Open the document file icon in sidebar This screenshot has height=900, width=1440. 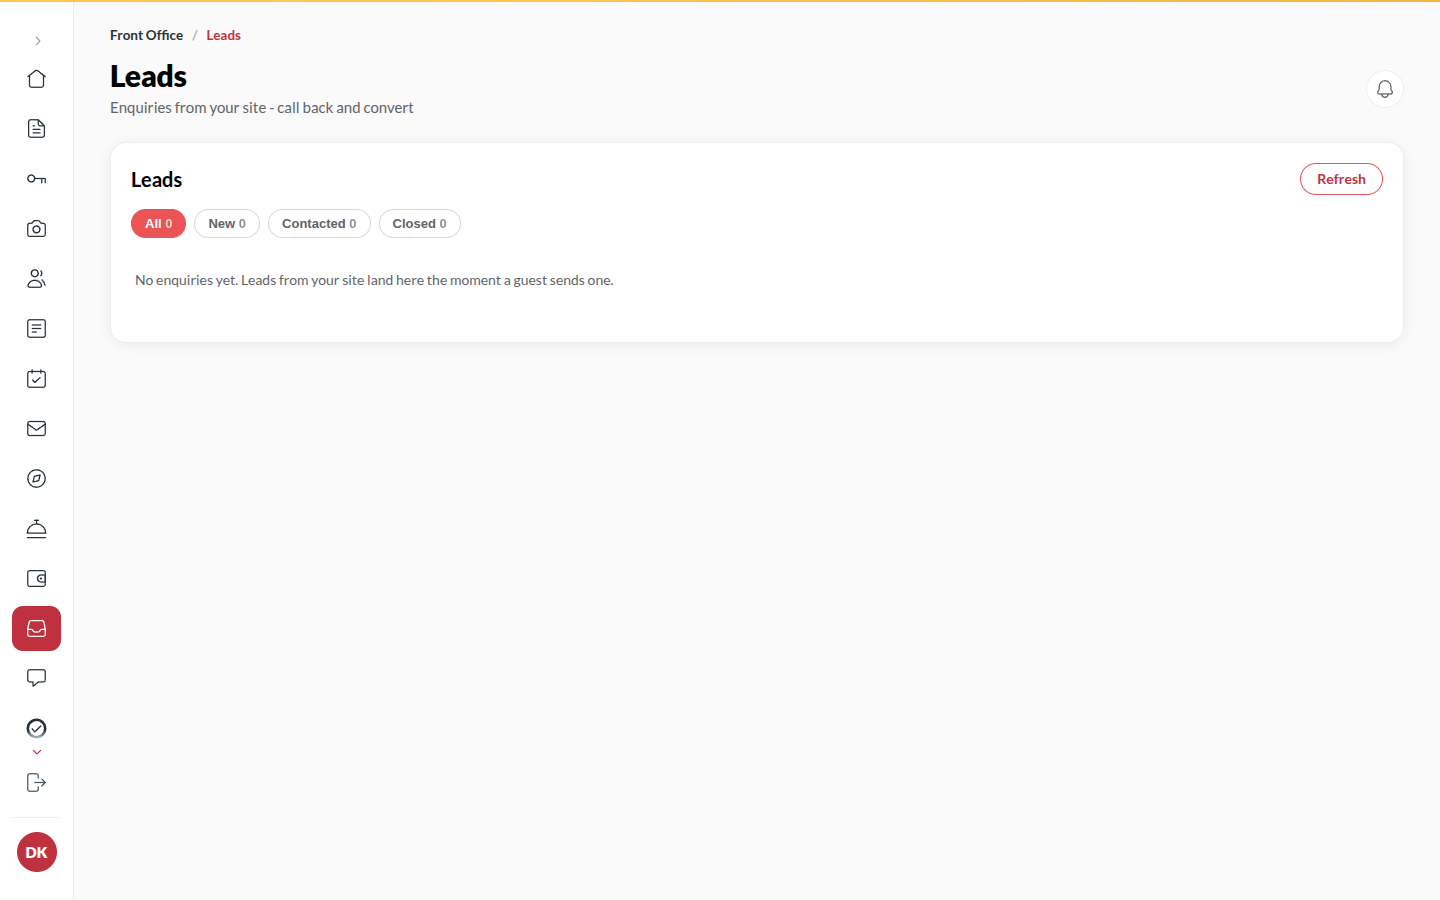(37, 129)
